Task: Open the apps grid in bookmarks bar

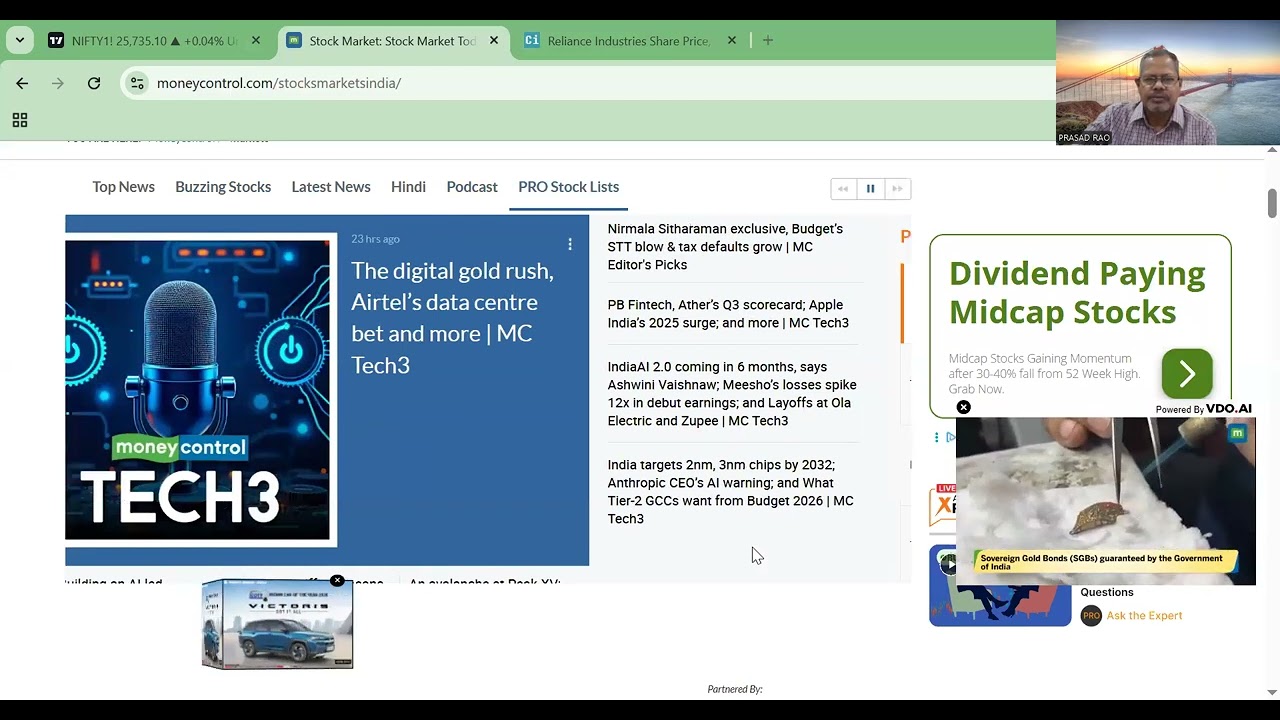Action: coord(19,120)
